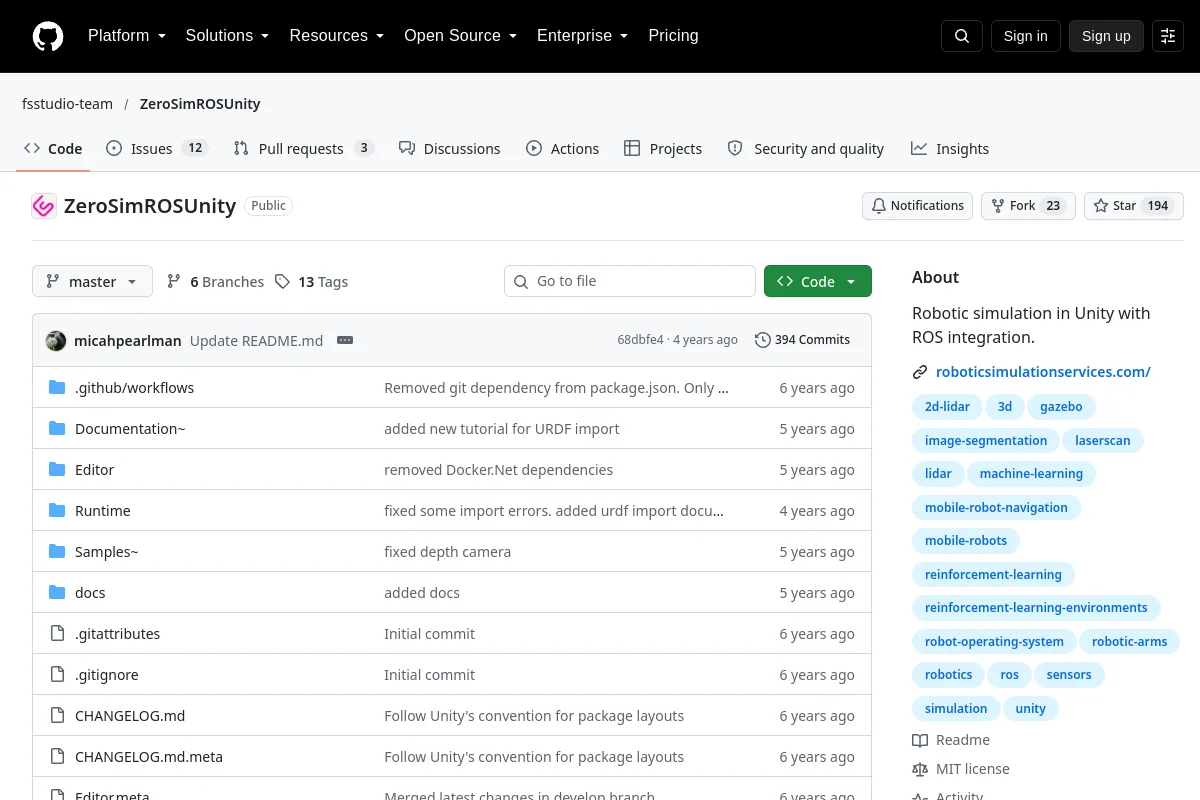Open 'removed Docker.Net dependencies' commit message
The image size is (1200, 800).
click(x=499, y=470)
